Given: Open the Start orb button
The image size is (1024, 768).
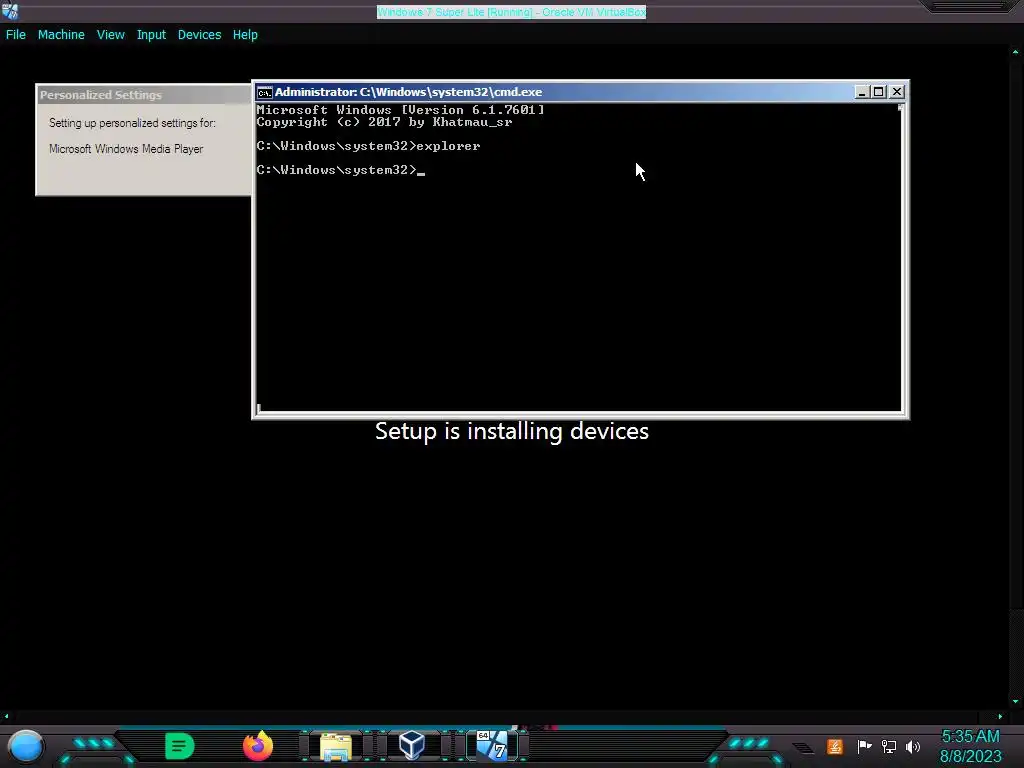Looking at the screenshot, I should point(26,746).
